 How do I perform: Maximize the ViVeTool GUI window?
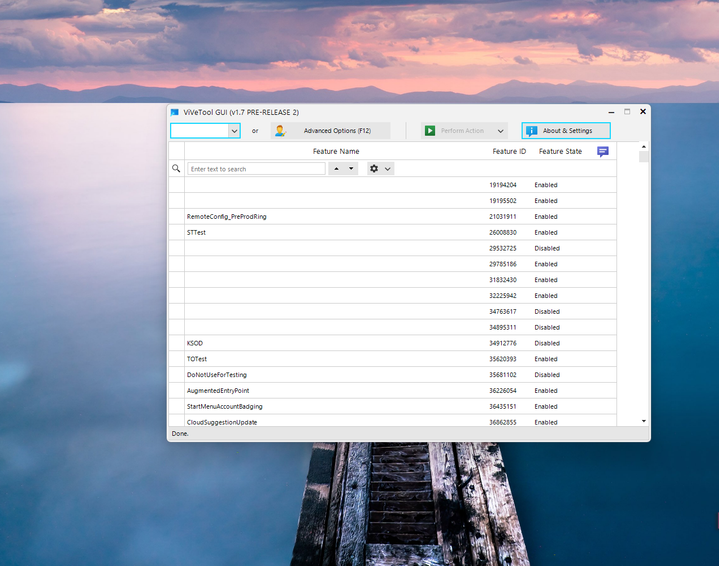click(x=627, y=112)
